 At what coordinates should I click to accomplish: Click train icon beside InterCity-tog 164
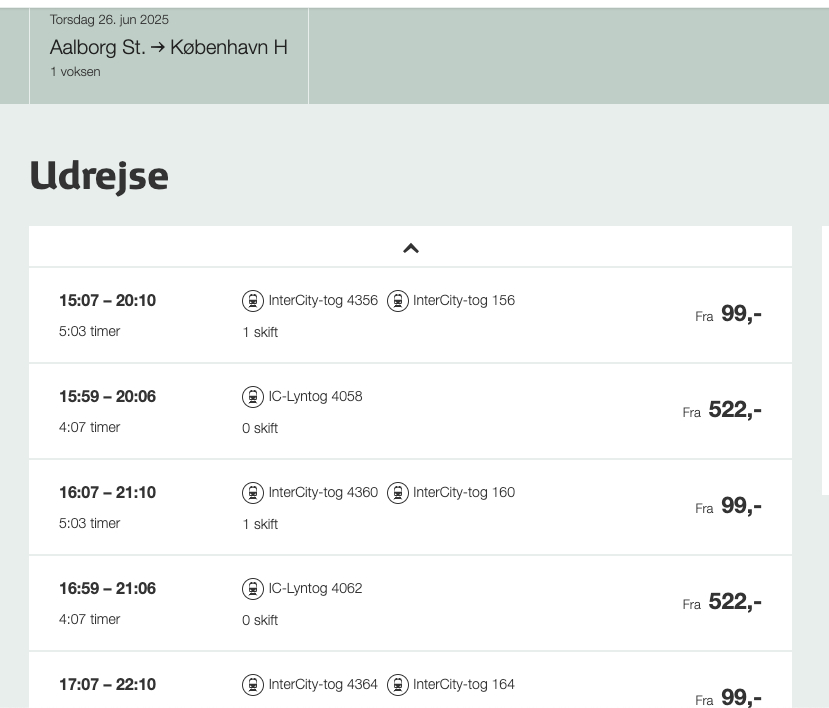point(398,684)
